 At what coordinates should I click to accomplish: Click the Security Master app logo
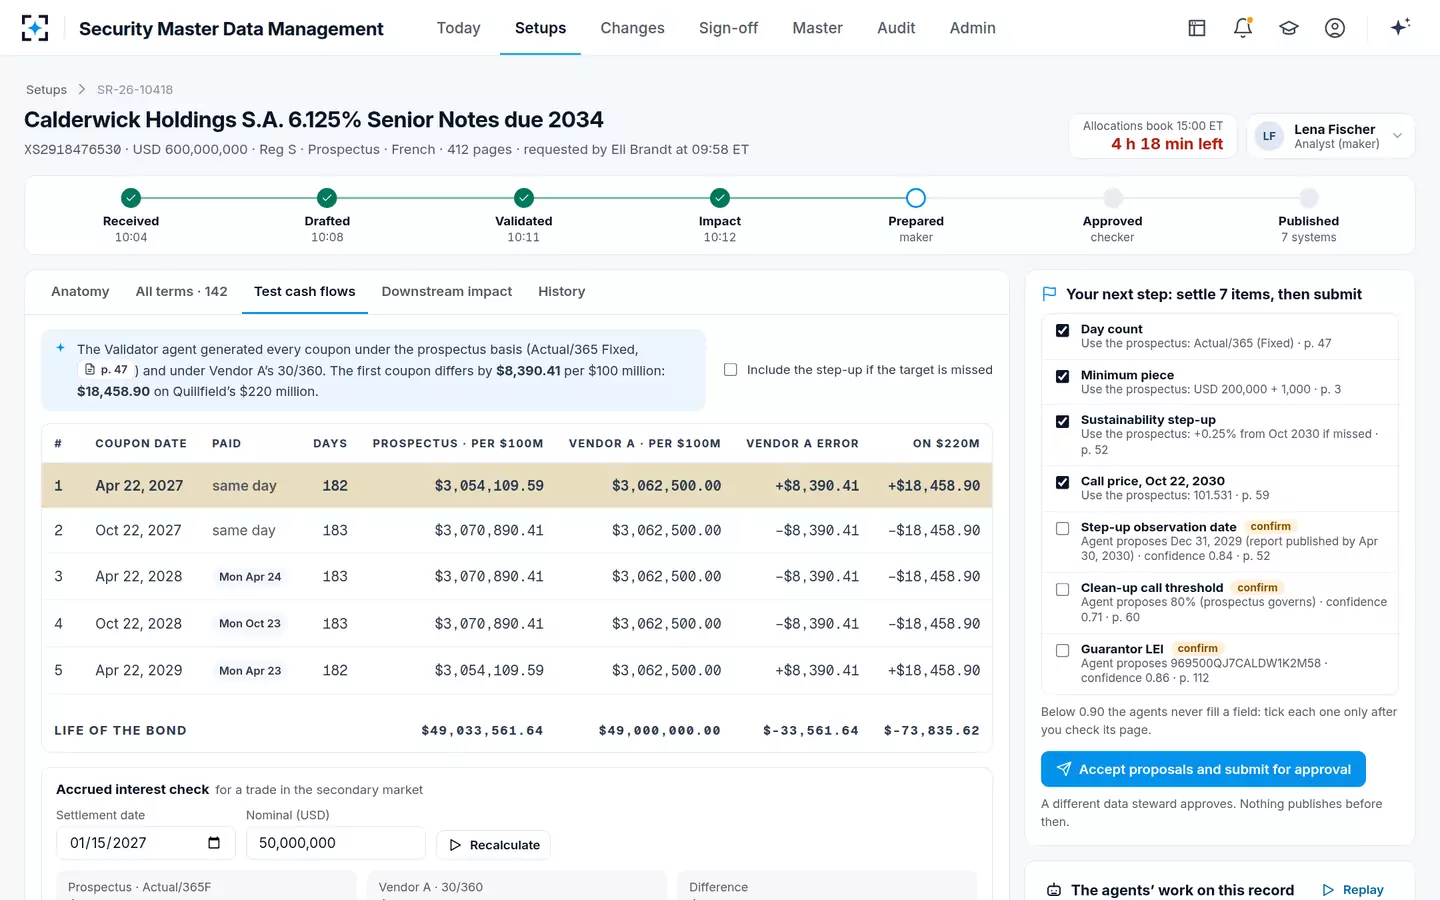click(35, 28)
